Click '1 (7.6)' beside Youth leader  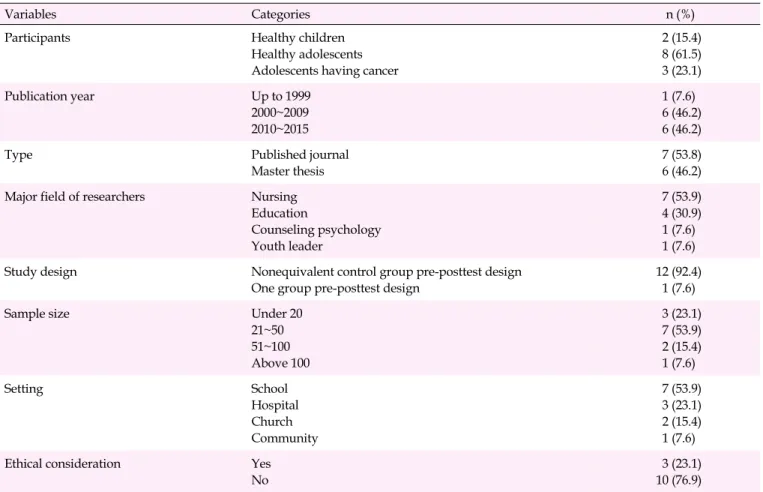678,246
